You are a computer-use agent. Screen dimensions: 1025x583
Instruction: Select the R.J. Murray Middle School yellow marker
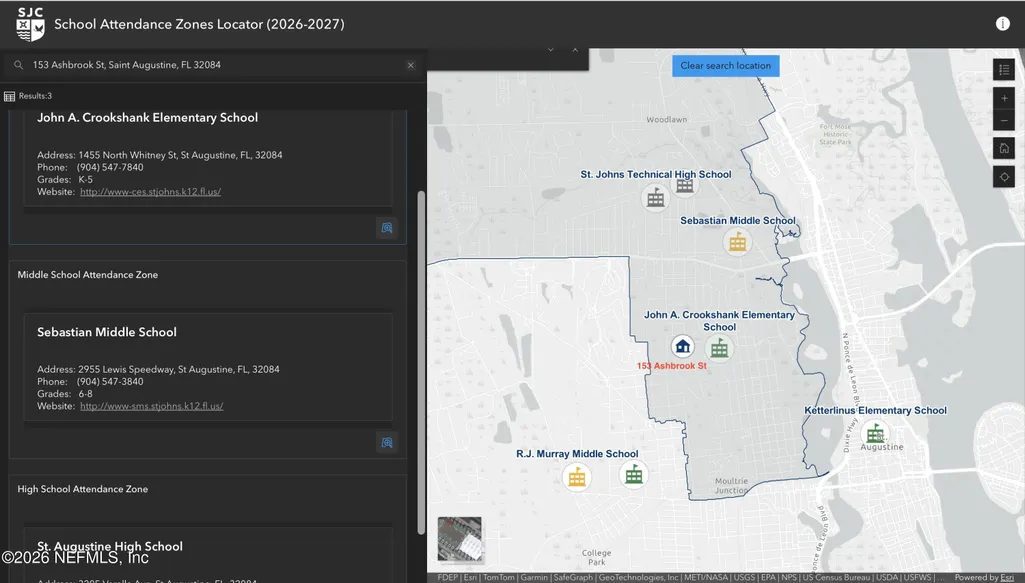(x=577, y=477)
